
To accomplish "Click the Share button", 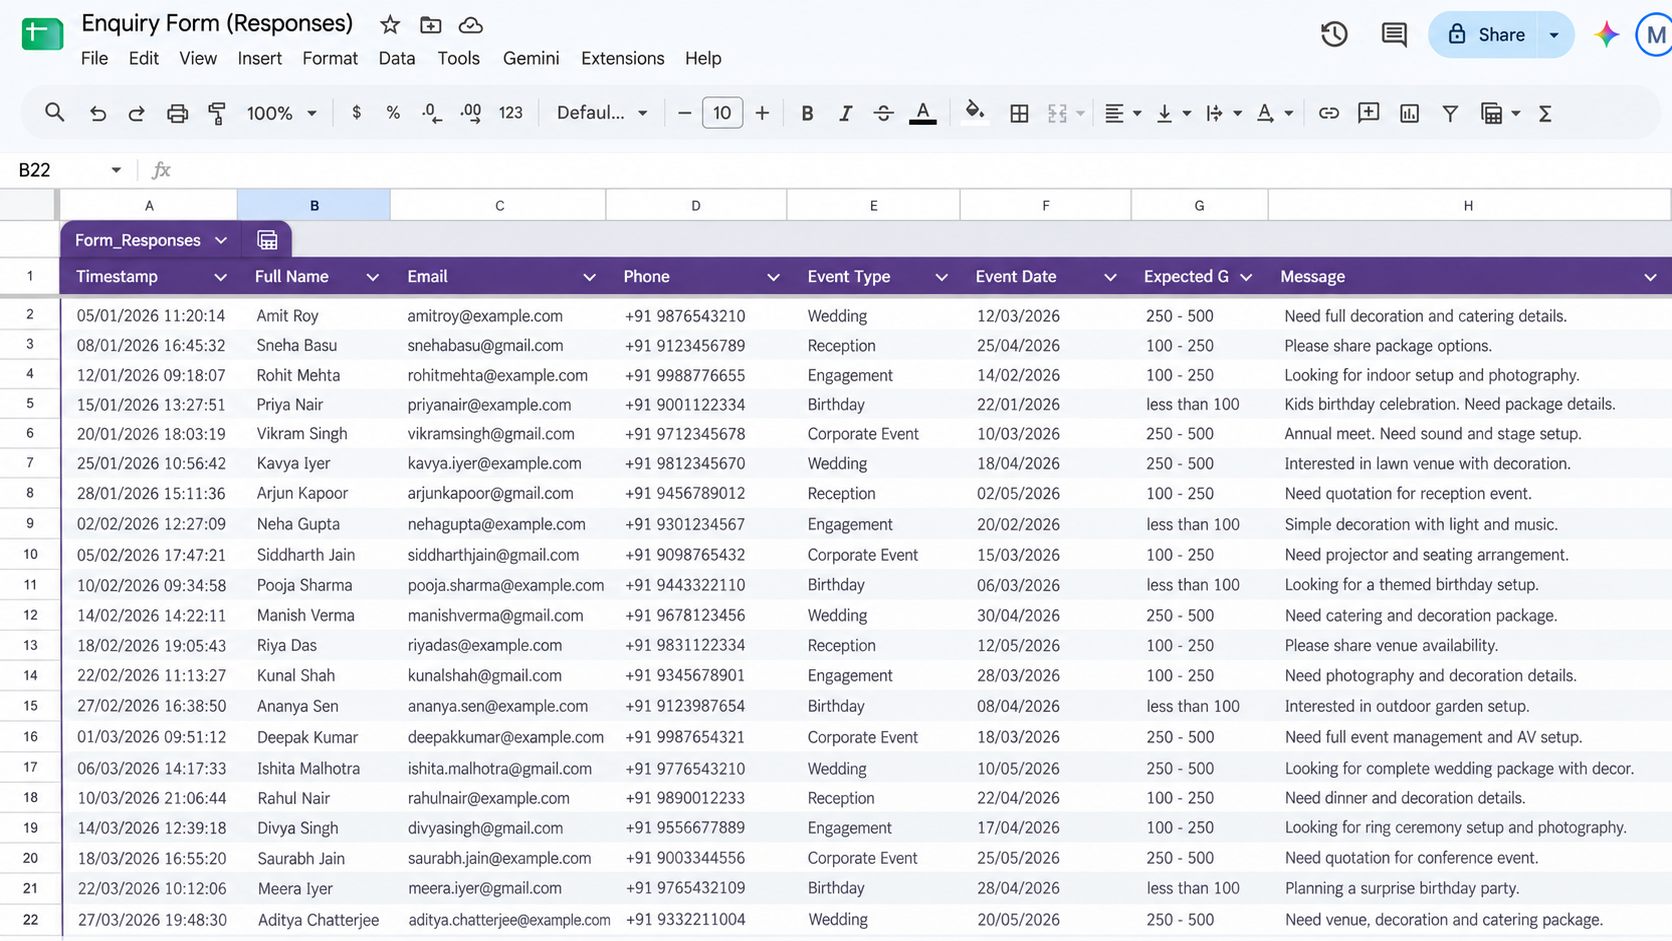I will coord(1485,34).
